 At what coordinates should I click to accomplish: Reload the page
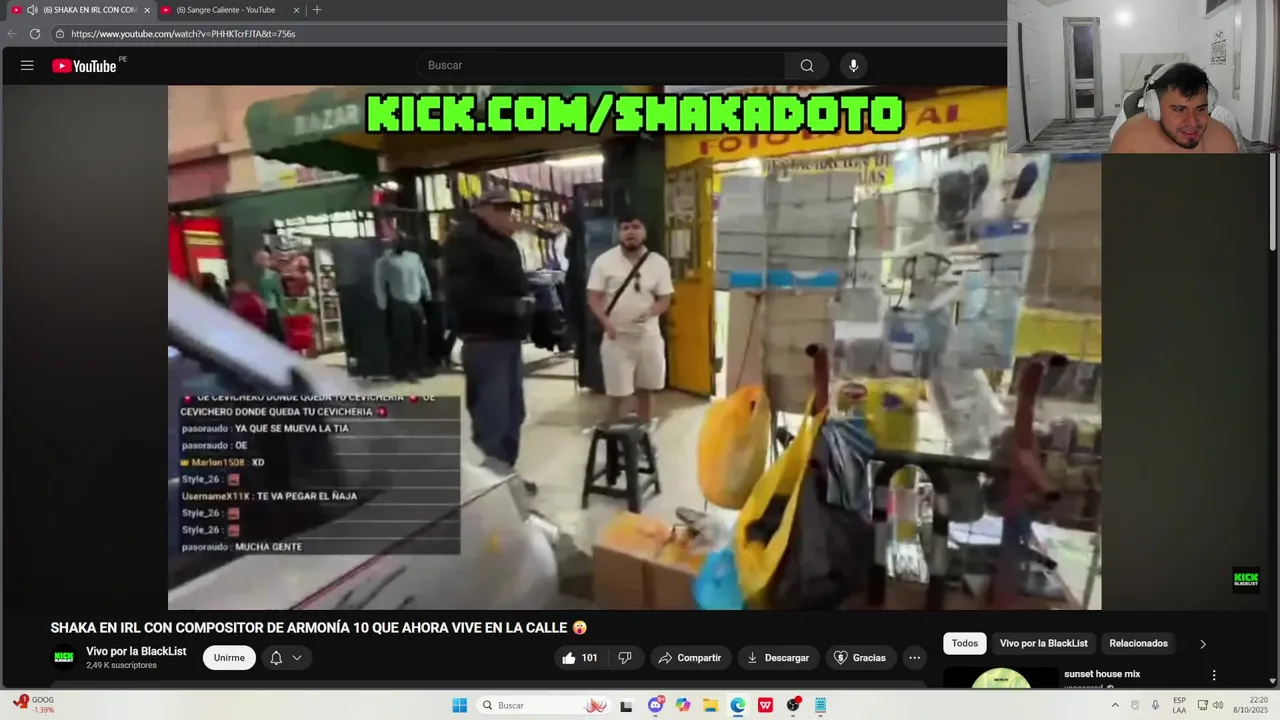35,34
